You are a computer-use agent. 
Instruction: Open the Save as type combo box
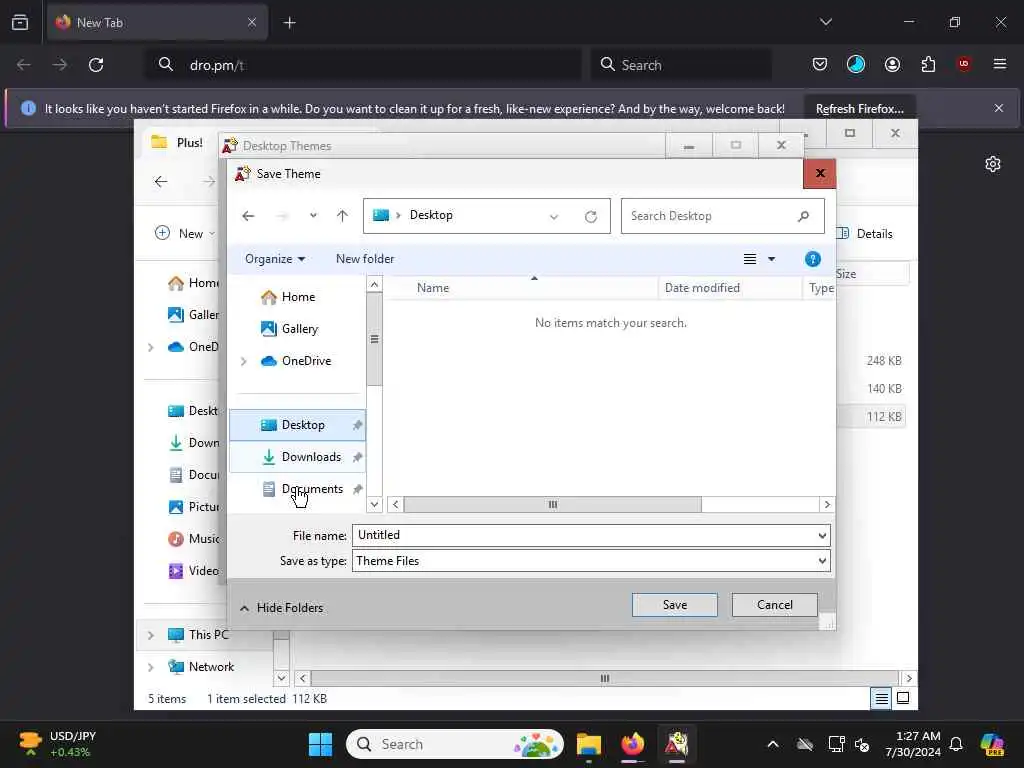coord(591,561)
